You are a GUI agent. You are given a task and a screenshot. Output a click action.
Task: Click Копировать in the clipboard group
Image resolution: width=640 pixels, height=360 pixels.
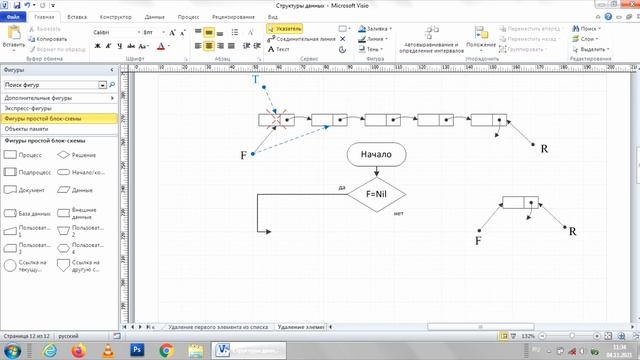coord(47,39)
